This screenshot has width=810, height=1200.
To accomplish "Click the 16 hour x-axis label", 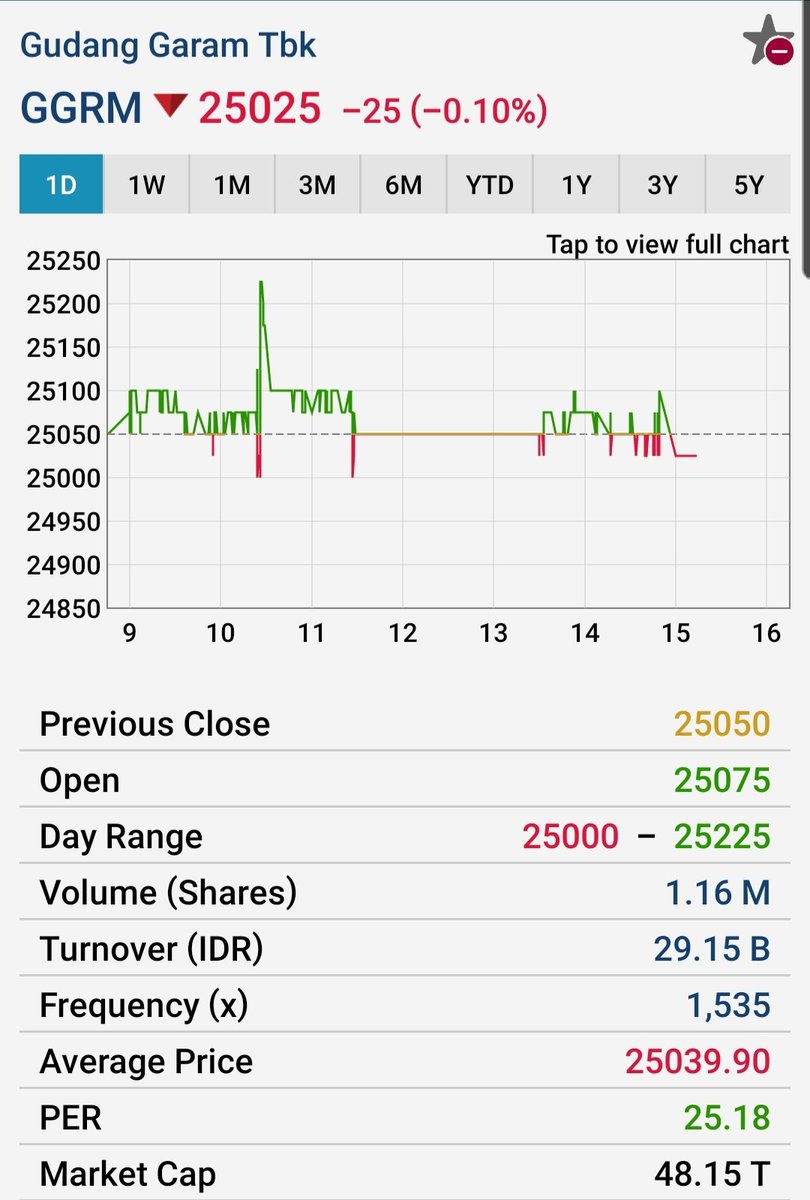I will point(765,633).
